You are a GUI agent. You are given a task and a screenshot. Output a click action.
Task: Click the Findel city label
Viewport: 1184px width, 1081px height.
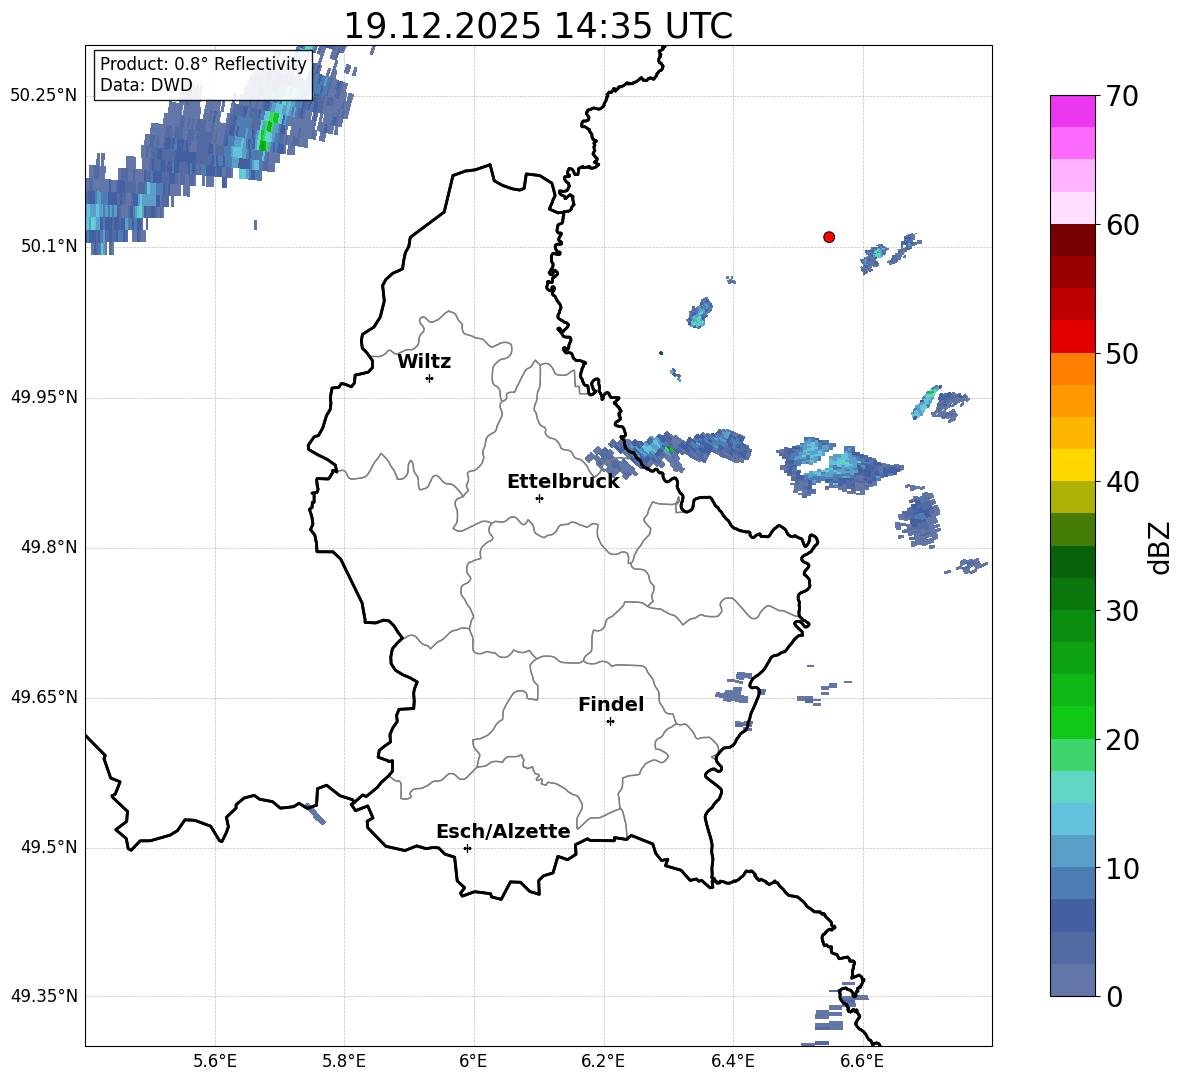pos(611,704)
